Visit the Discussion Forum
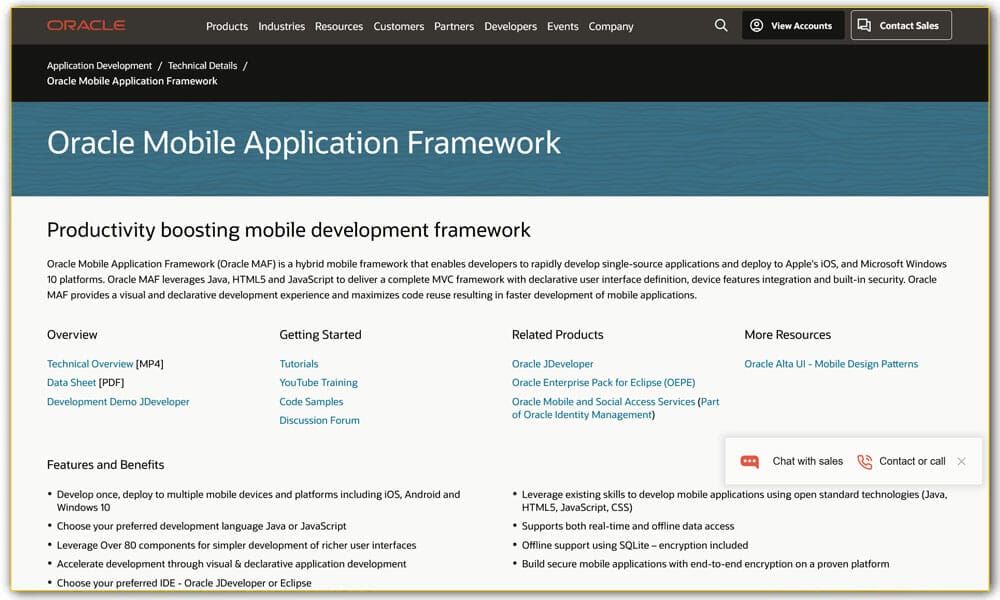This screenshot has height=600, width=1000. coord(319,420)
